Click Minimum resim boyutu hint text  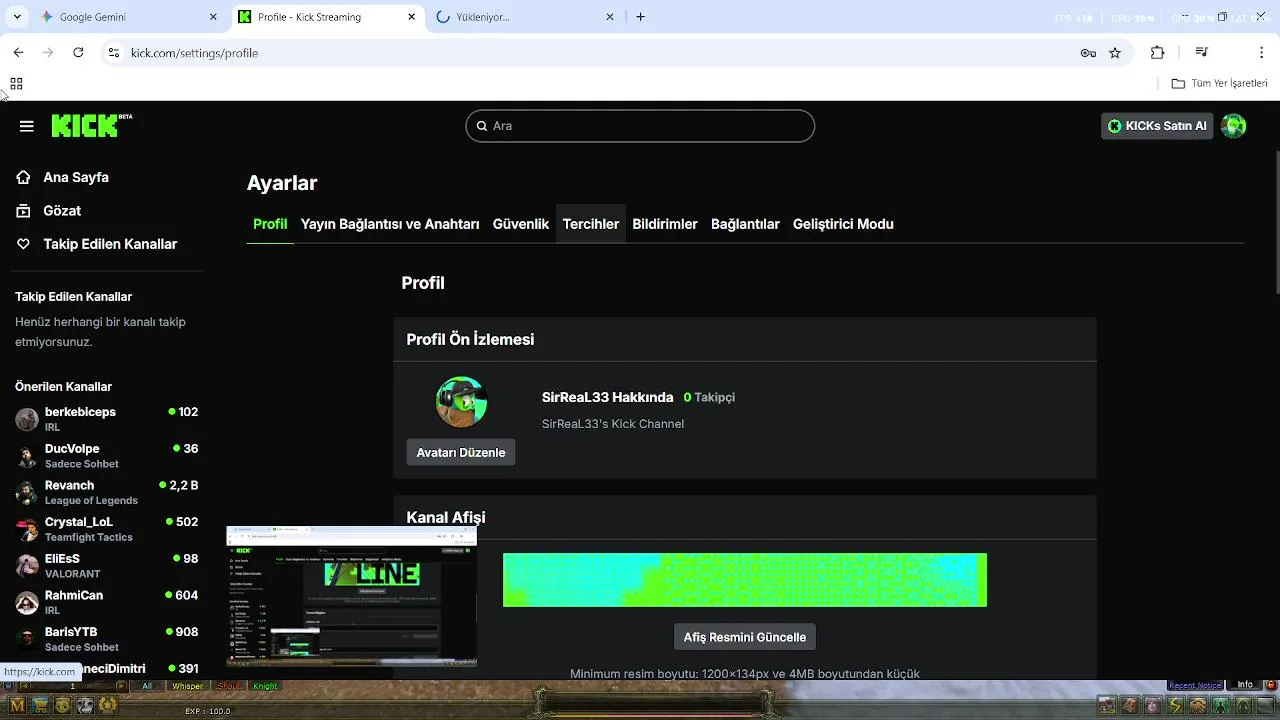pyautogui.click(x=745, y=673)
